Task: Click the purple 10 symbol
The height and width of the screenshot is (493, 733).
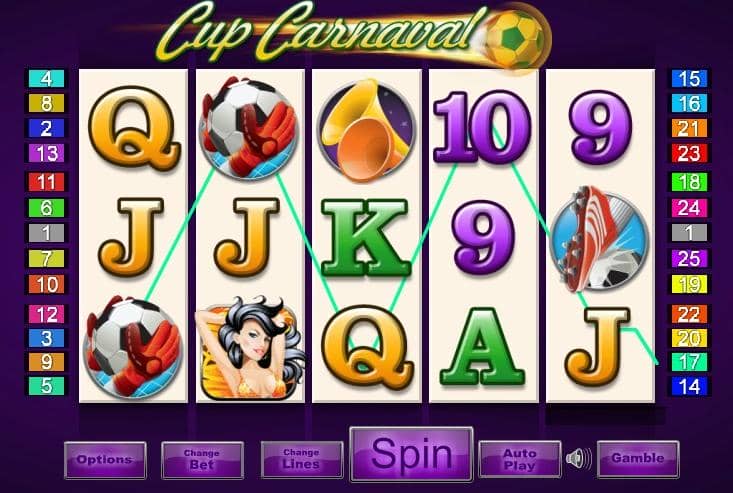Action: click(482, 127)
